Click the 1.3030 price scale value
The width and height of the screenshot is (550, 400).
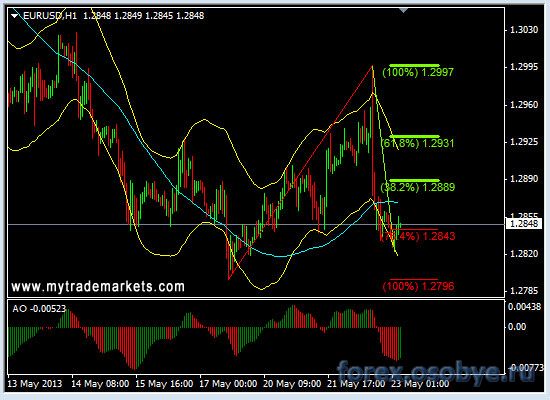coord(523,29)
